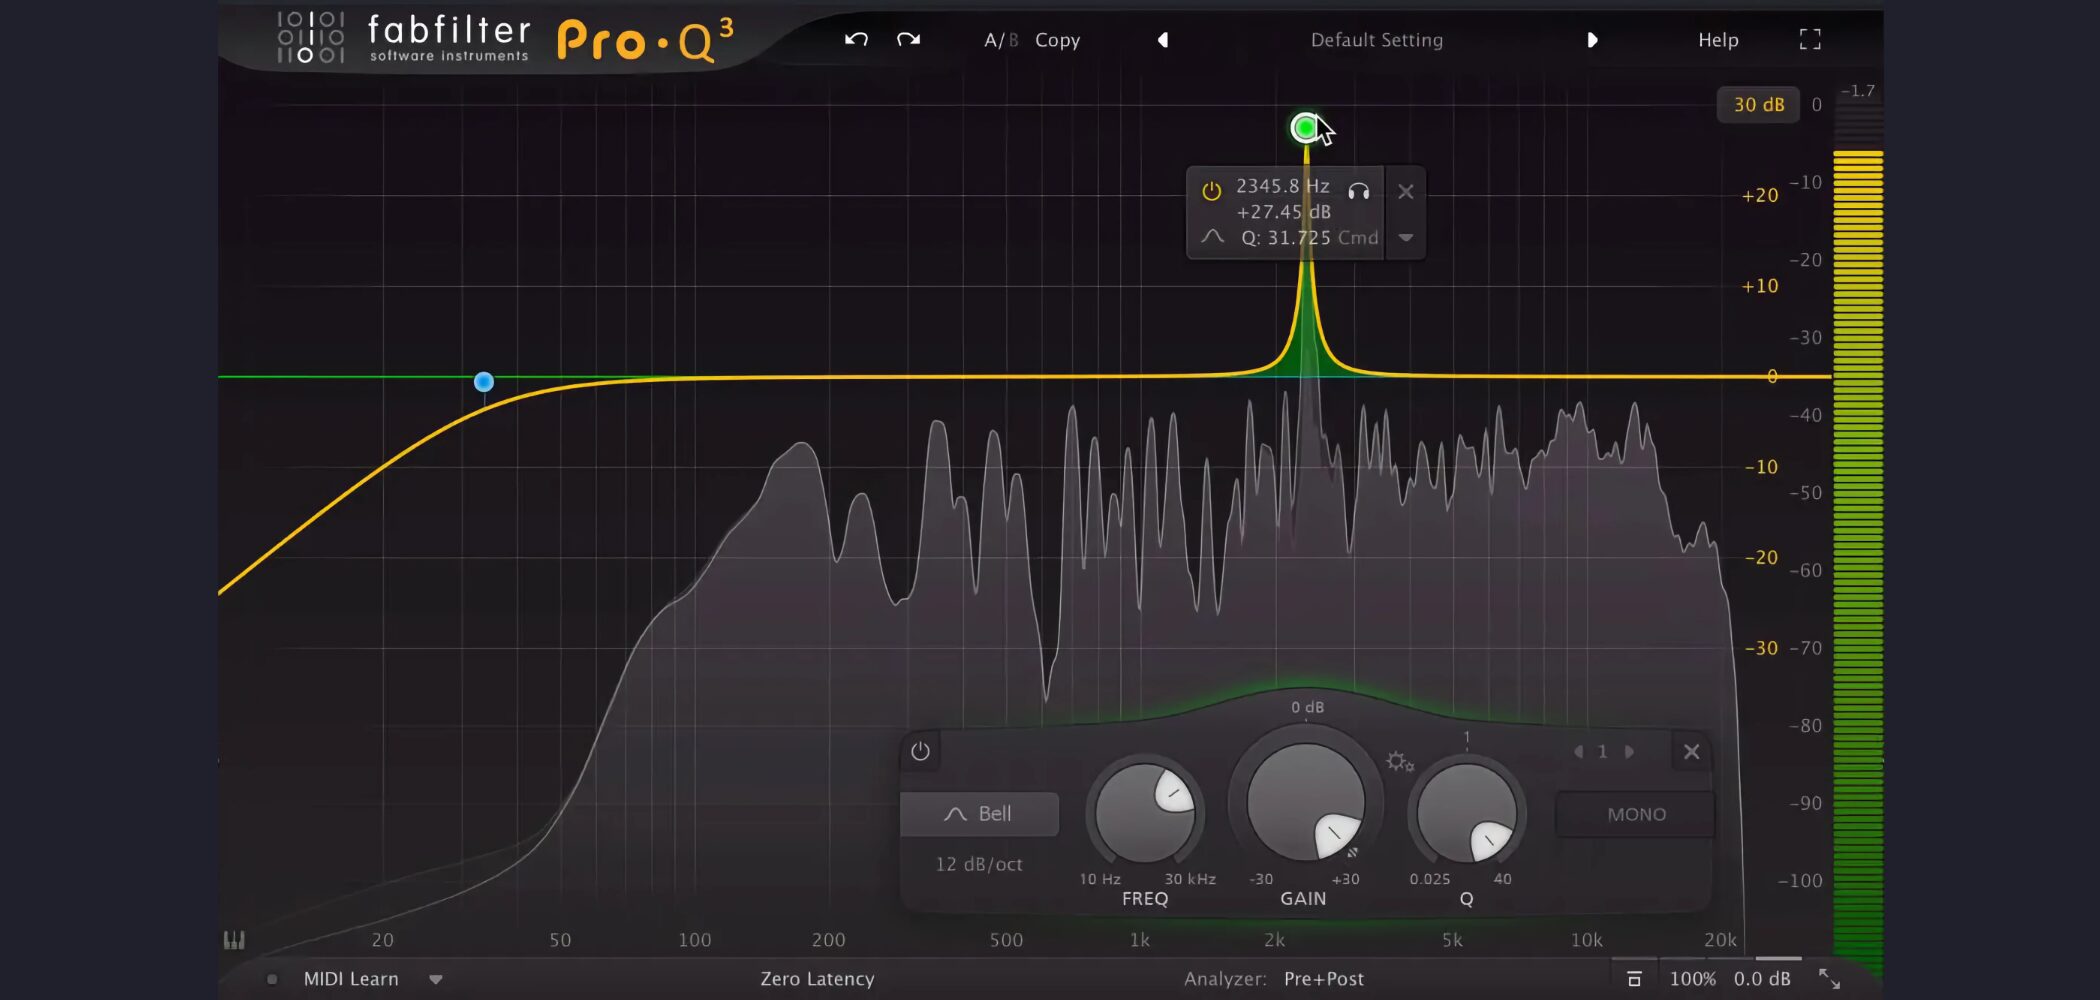The image size is (2100, 1000).
Task: Click the +27.45 dB gain value
Action: tap(1283, 212)
